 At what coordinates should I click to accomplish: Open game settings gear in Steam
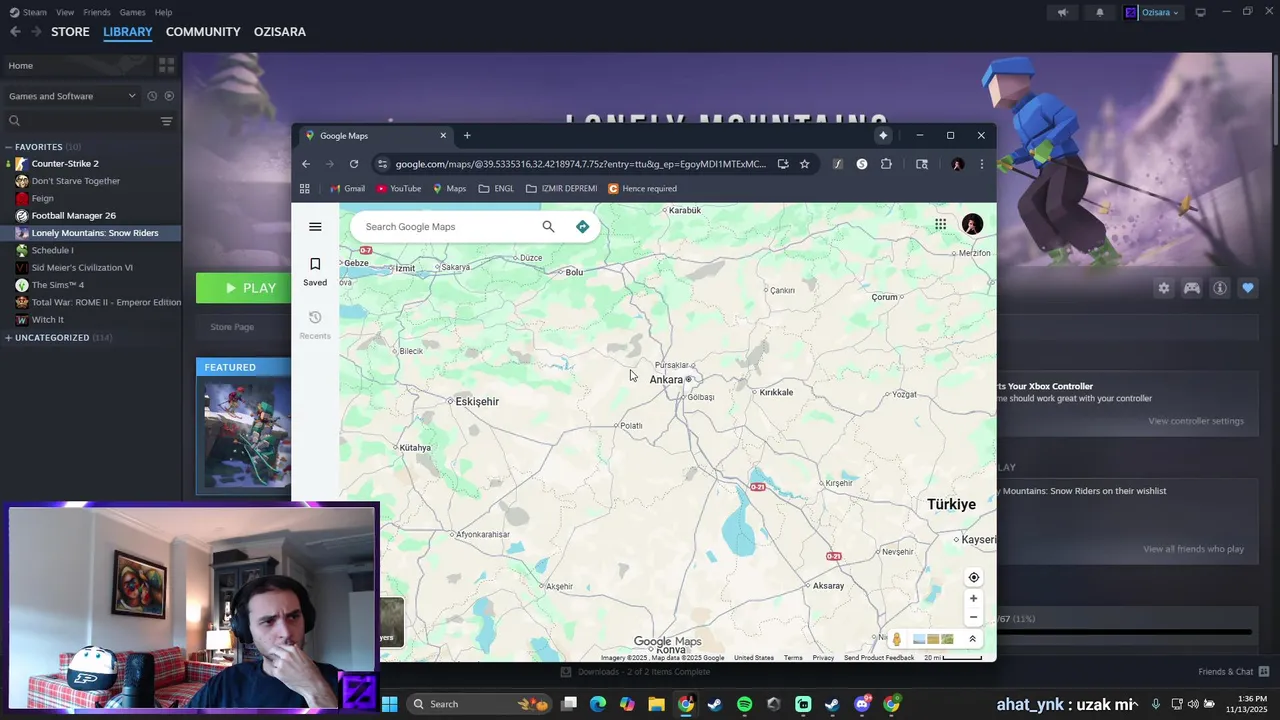pyautogui.click(x=1164, y=288)
